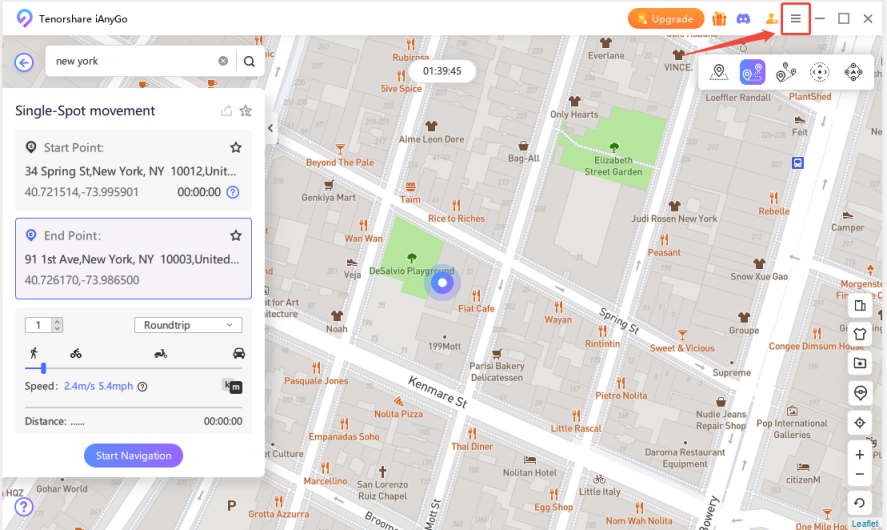Zoom in the map with plus button
This screenshot has width=887, height=530.
pyautogui.click(x=860, y=455)
